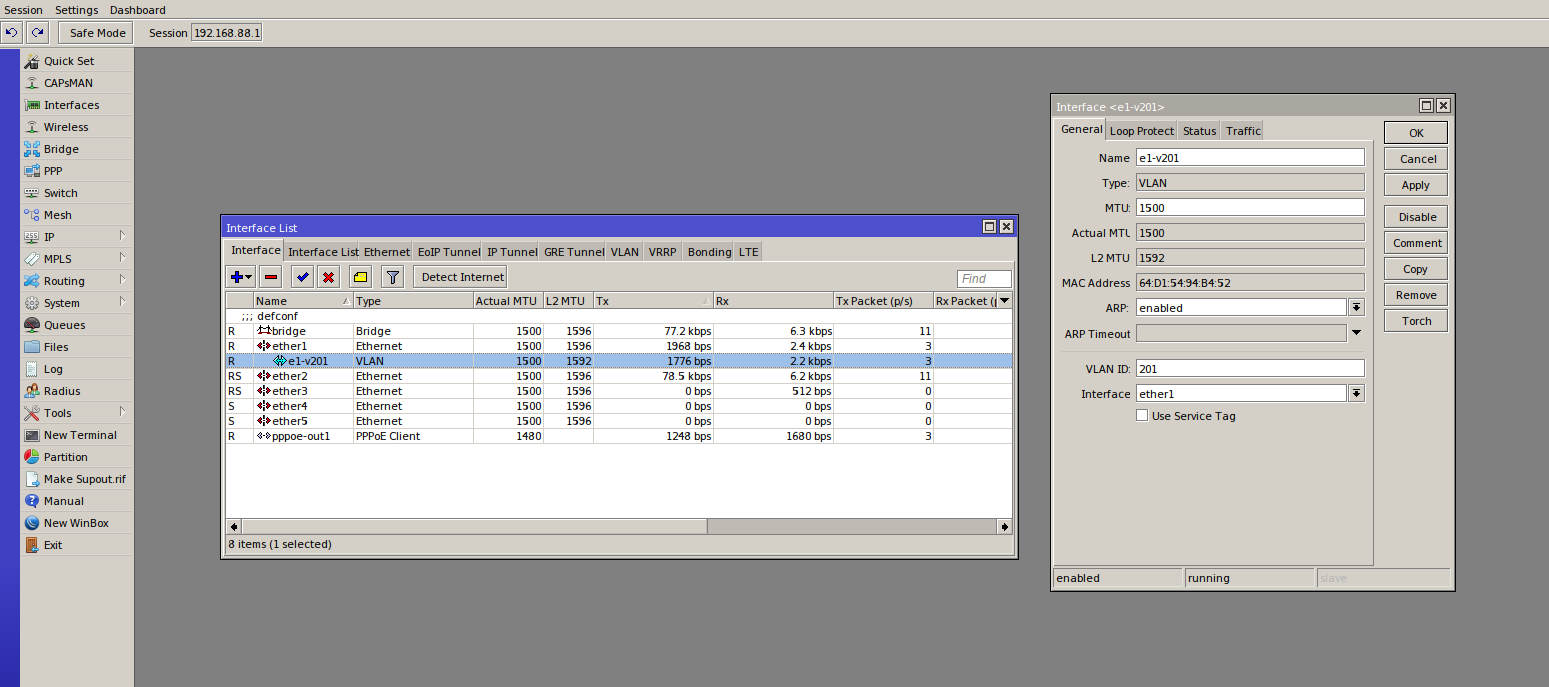Click the Detect Internet button
This screenshot has width=1549, height=687.
(461, 277)
